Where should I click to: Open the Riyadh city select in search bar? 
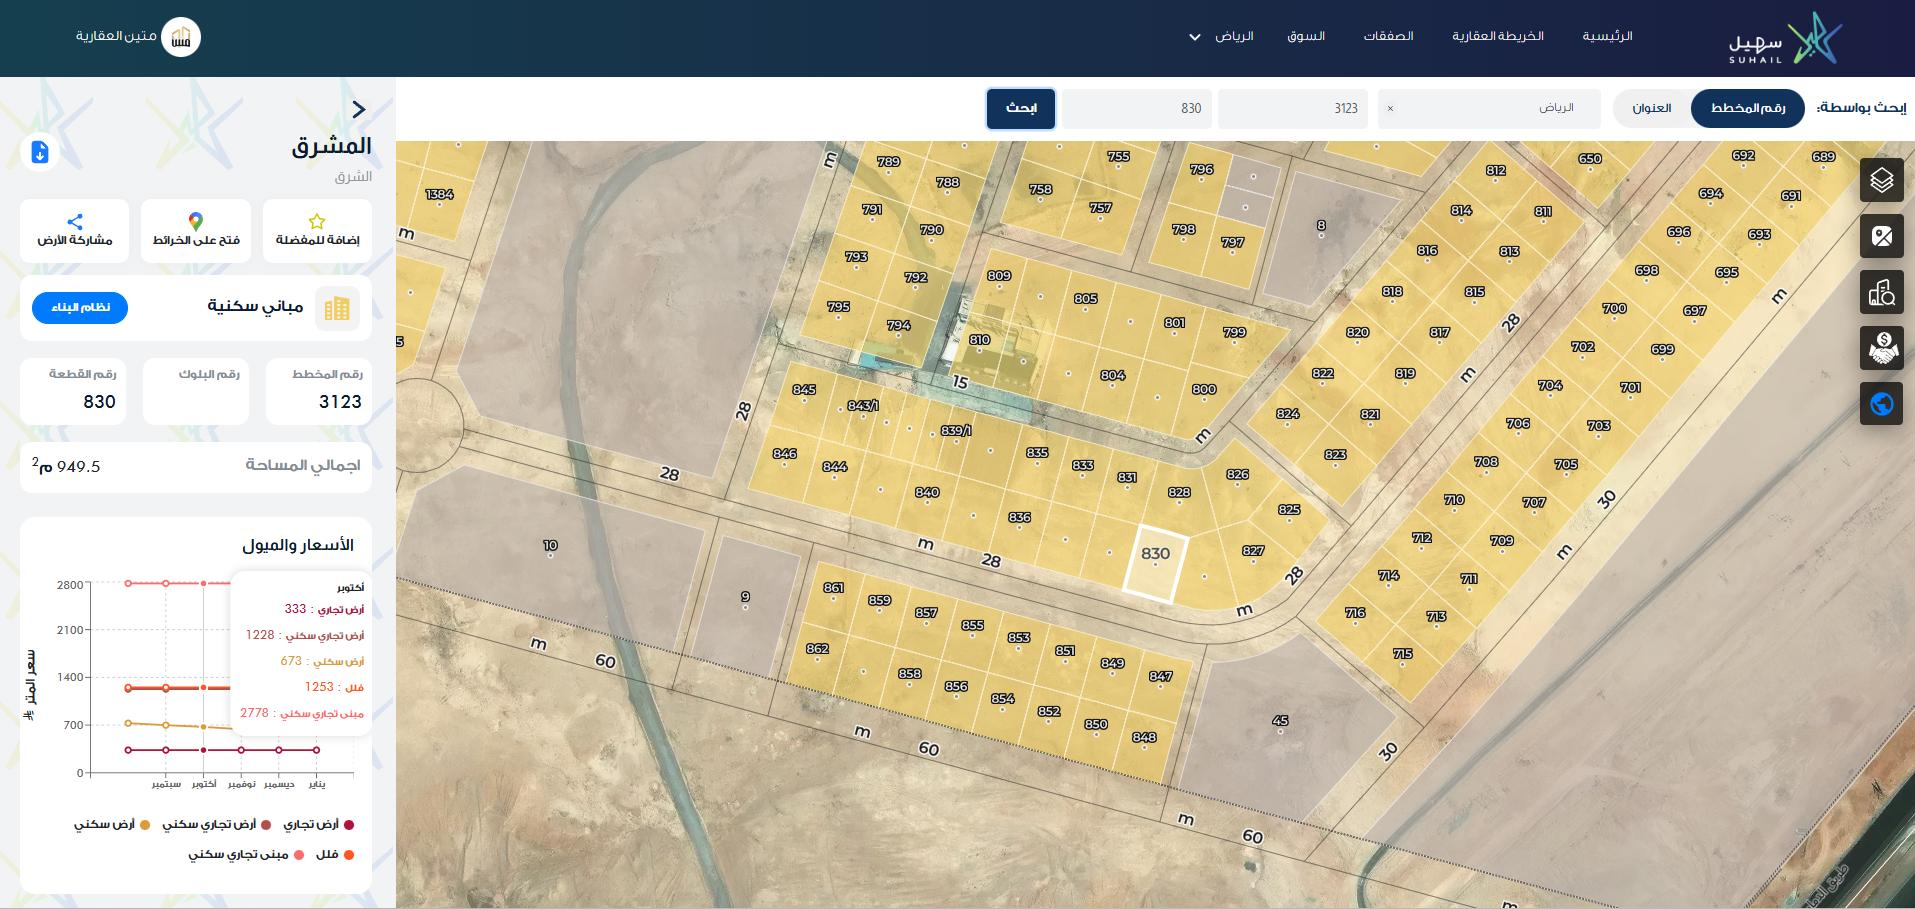1488,108
